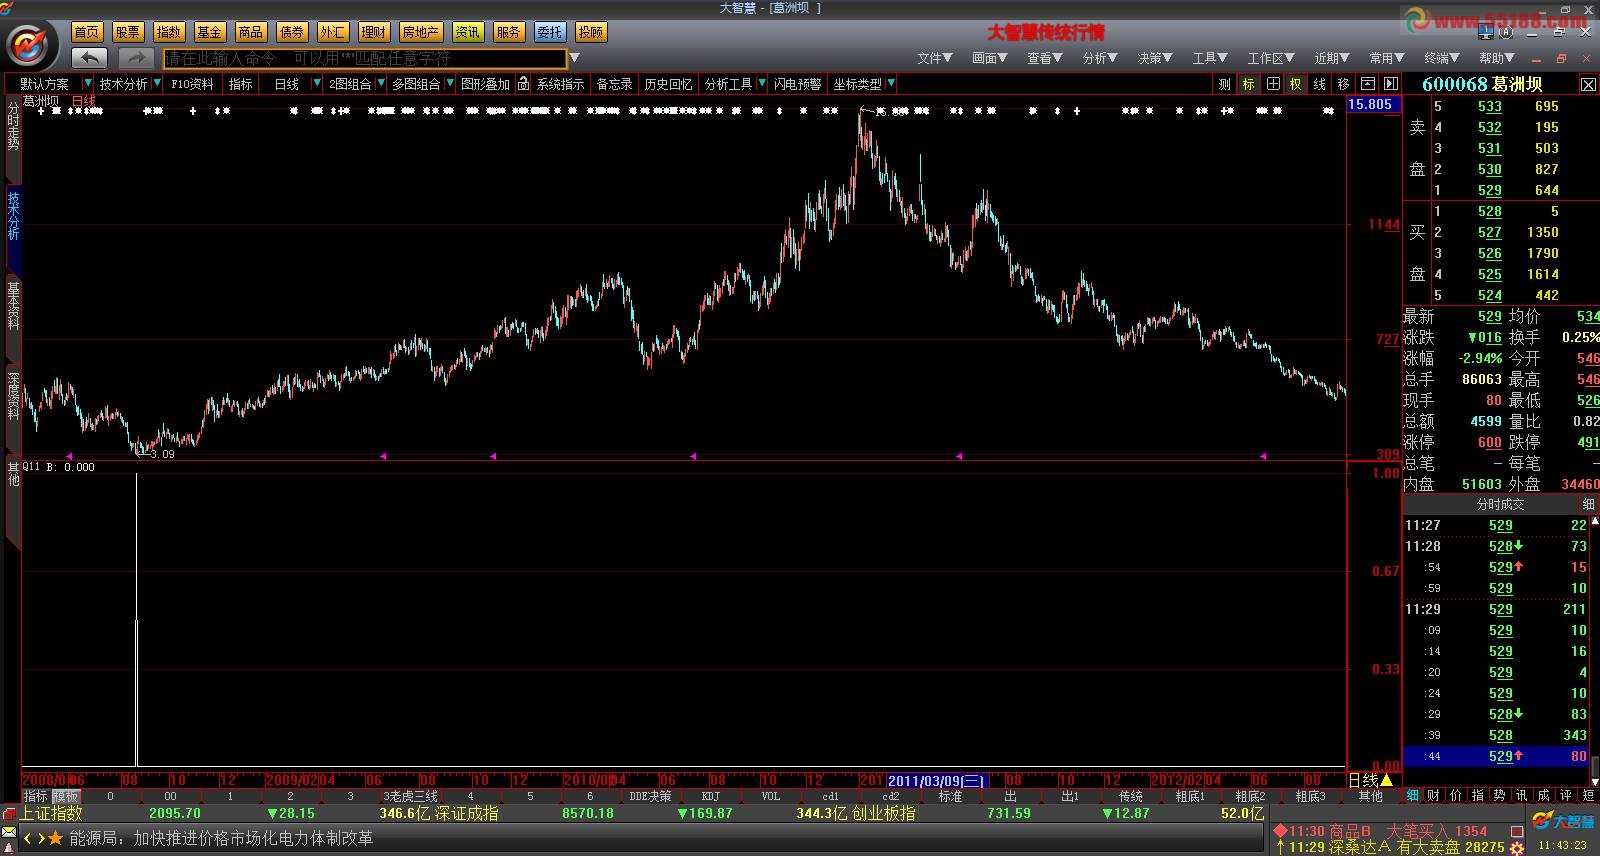
Task: Open the 分析 menu
Action: click(1099, 58)
